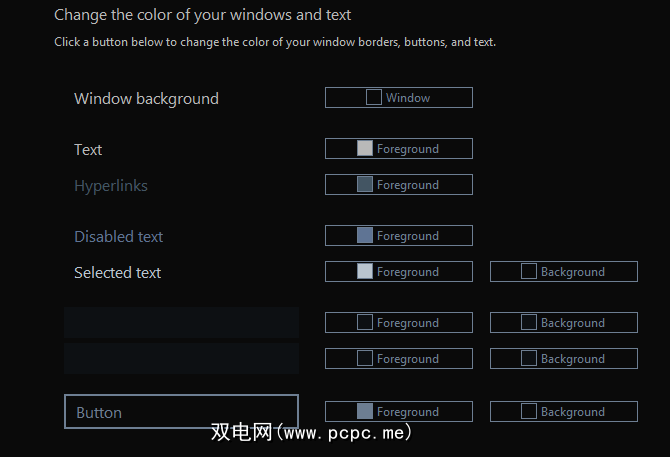Set the Selected text foreground color swatch

[398, 272]
